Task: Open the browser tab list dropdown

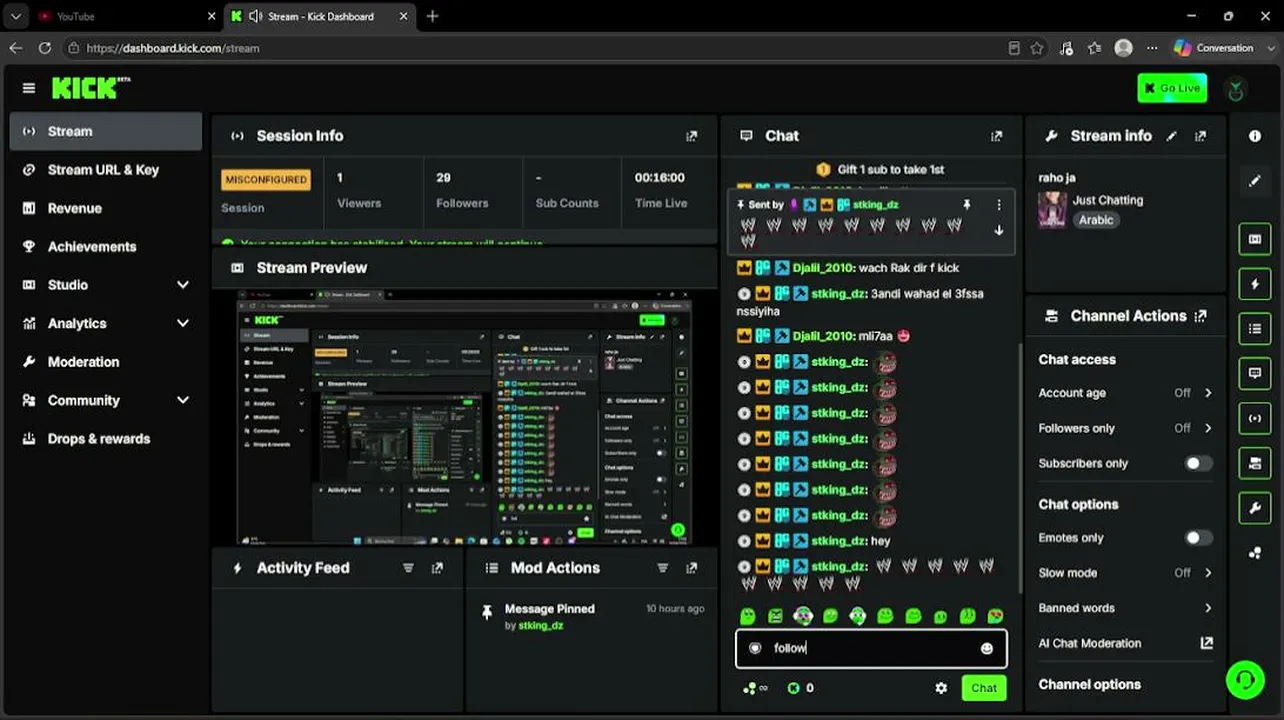Action: (15, 16)
